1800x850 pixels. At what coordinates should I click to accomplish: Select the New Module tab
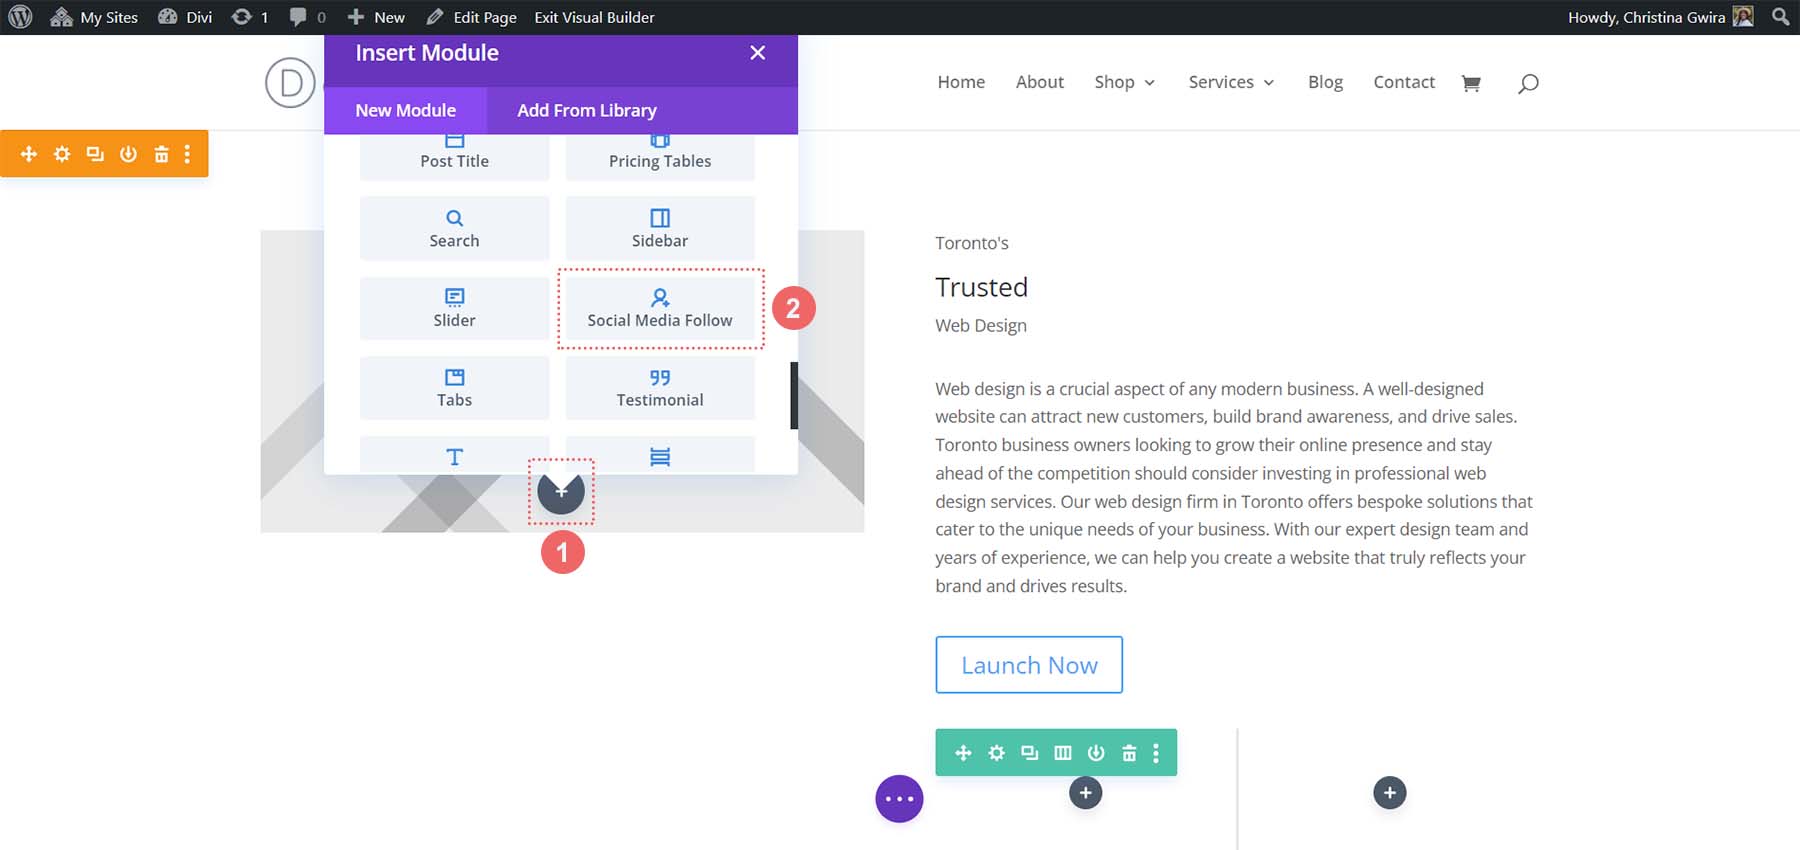[405, 110]
